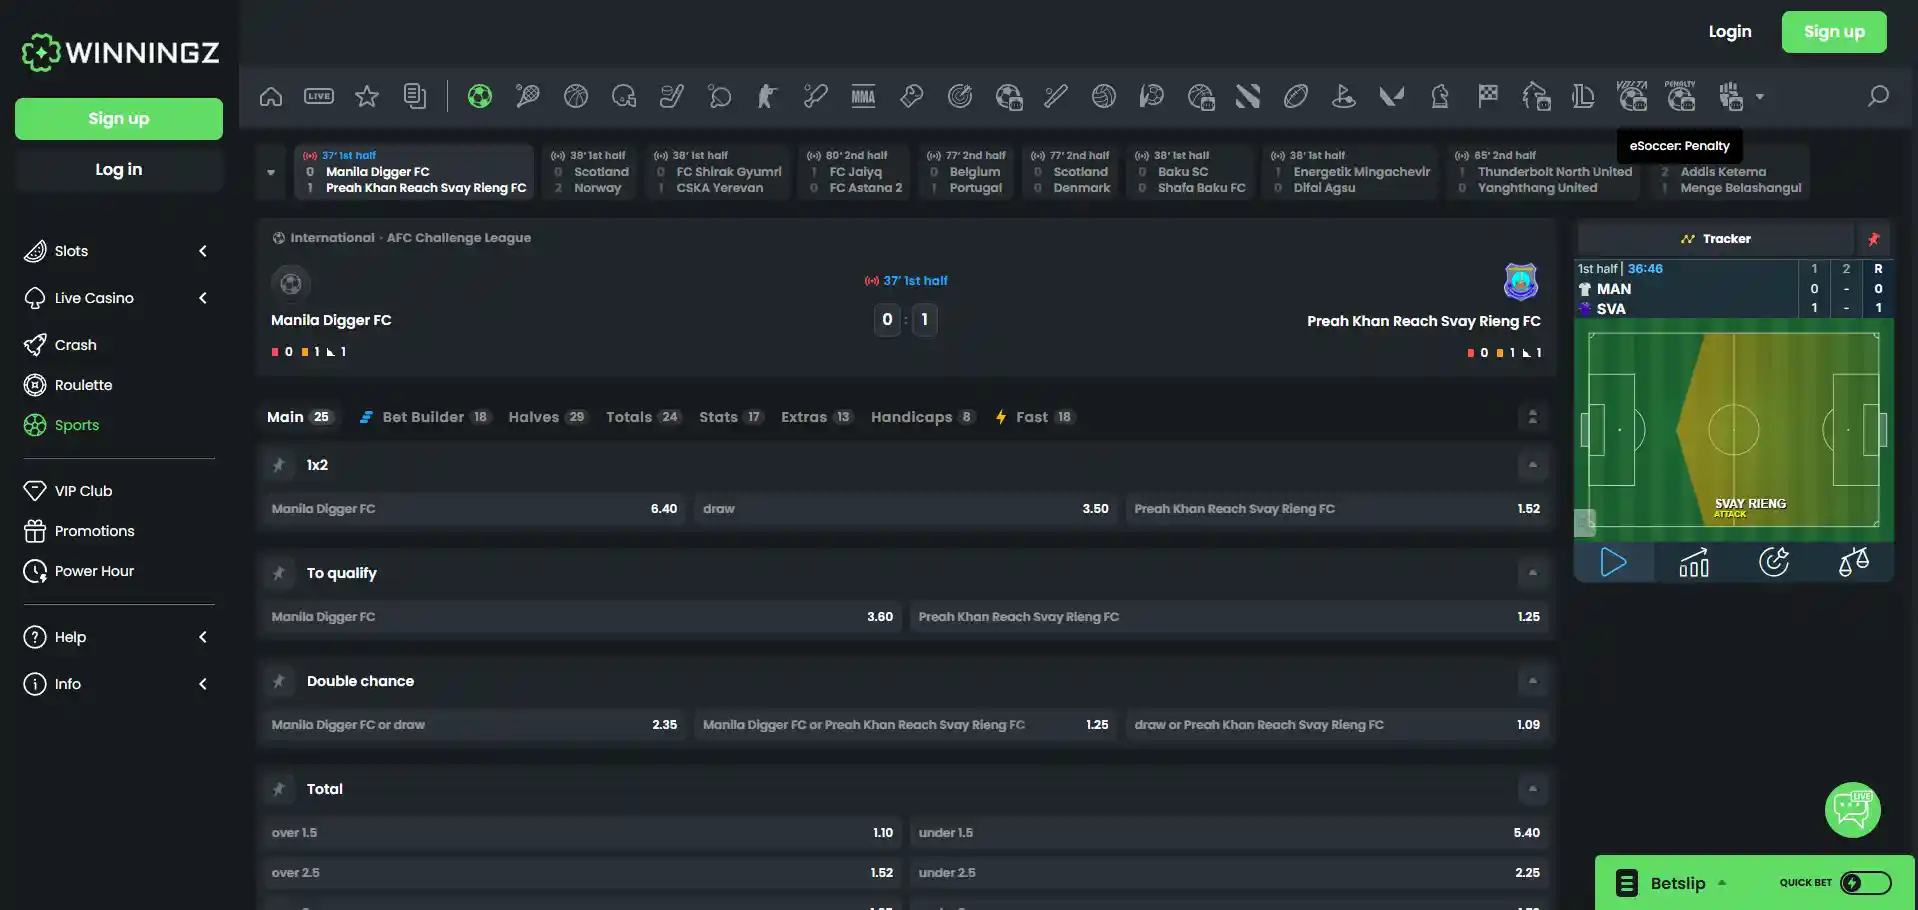The image size is (1918, 910).
Task: Switch to the Halves tab
Action: pyautogui.click(x=547, y=417)
